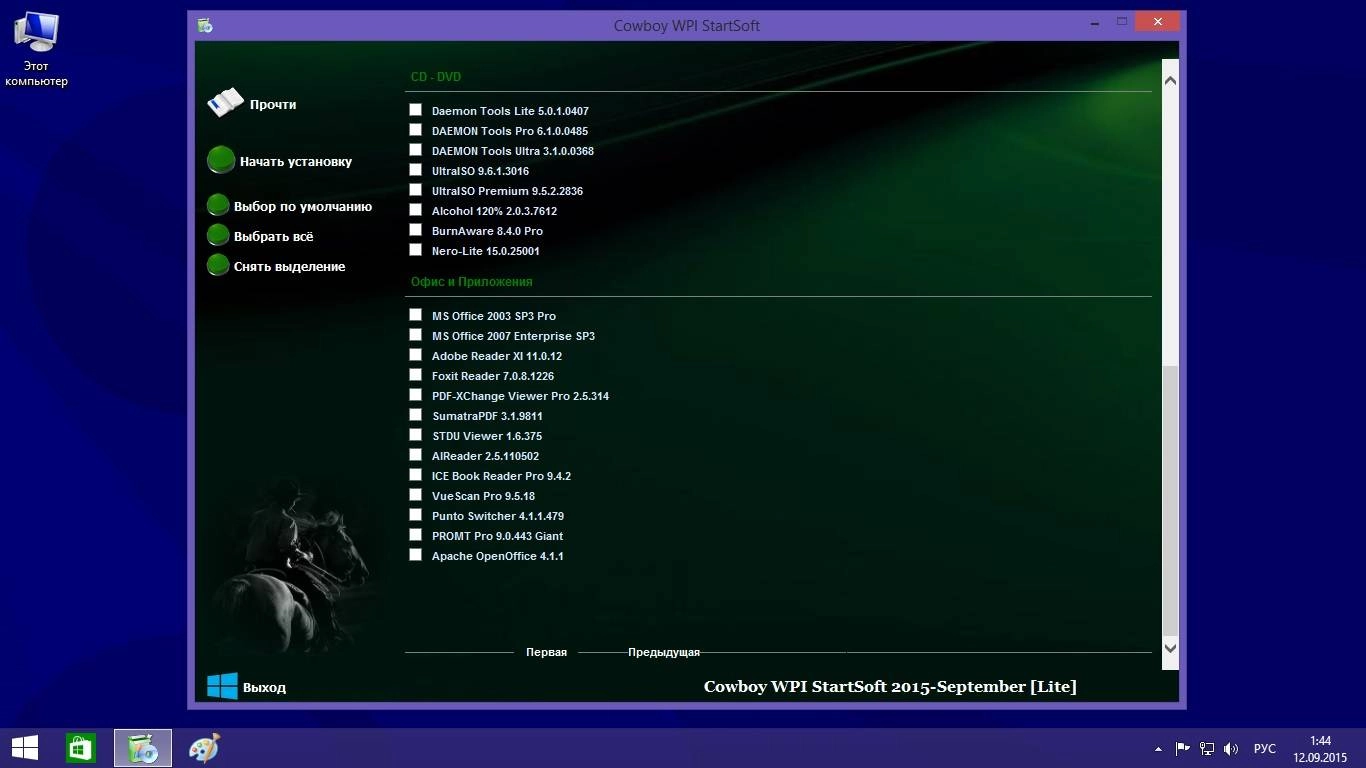Check DAEMON Tools Pro 6.1.0.0485
The image size is (1366, 768).
(x=415, y=130)
